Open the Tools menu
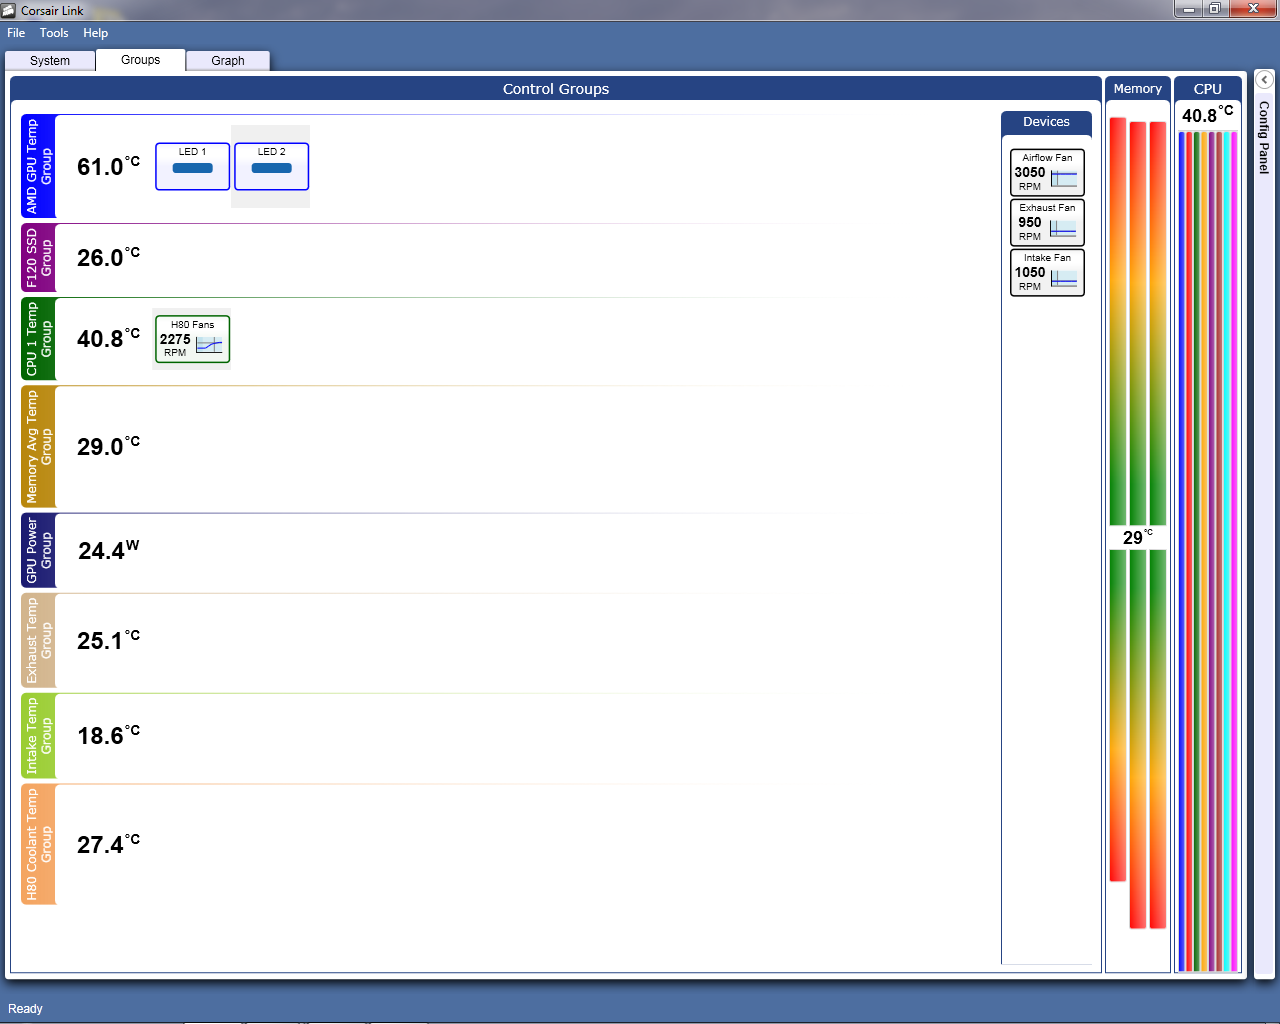 (x=54, y=33)
